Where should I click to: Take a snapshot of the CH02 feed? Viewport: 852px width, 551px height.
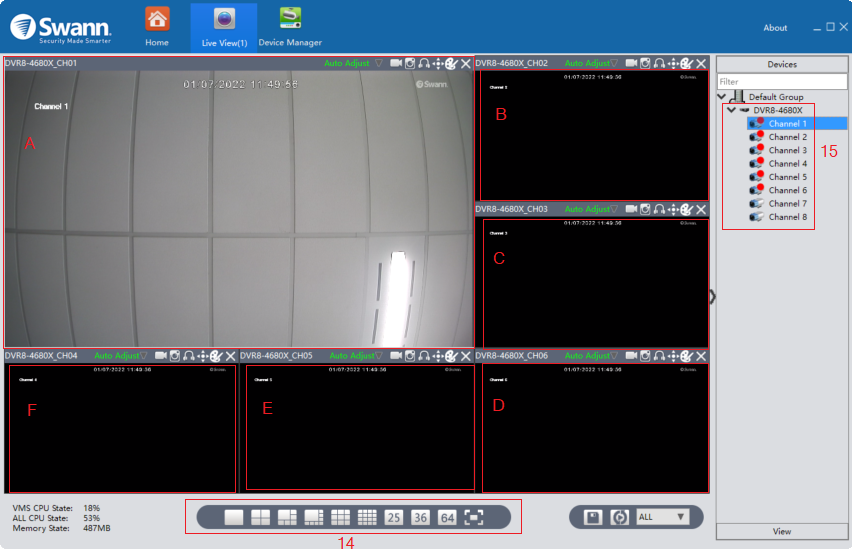click(x=646, y=63)
